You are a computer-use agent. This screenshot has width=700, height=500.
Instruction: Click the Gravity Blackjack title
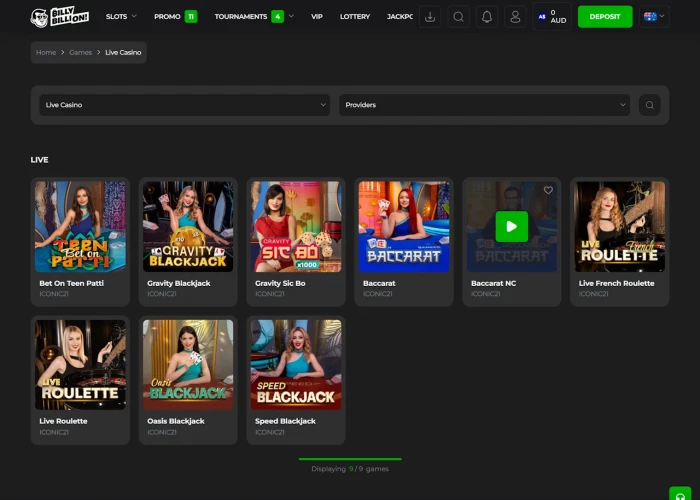179,283
